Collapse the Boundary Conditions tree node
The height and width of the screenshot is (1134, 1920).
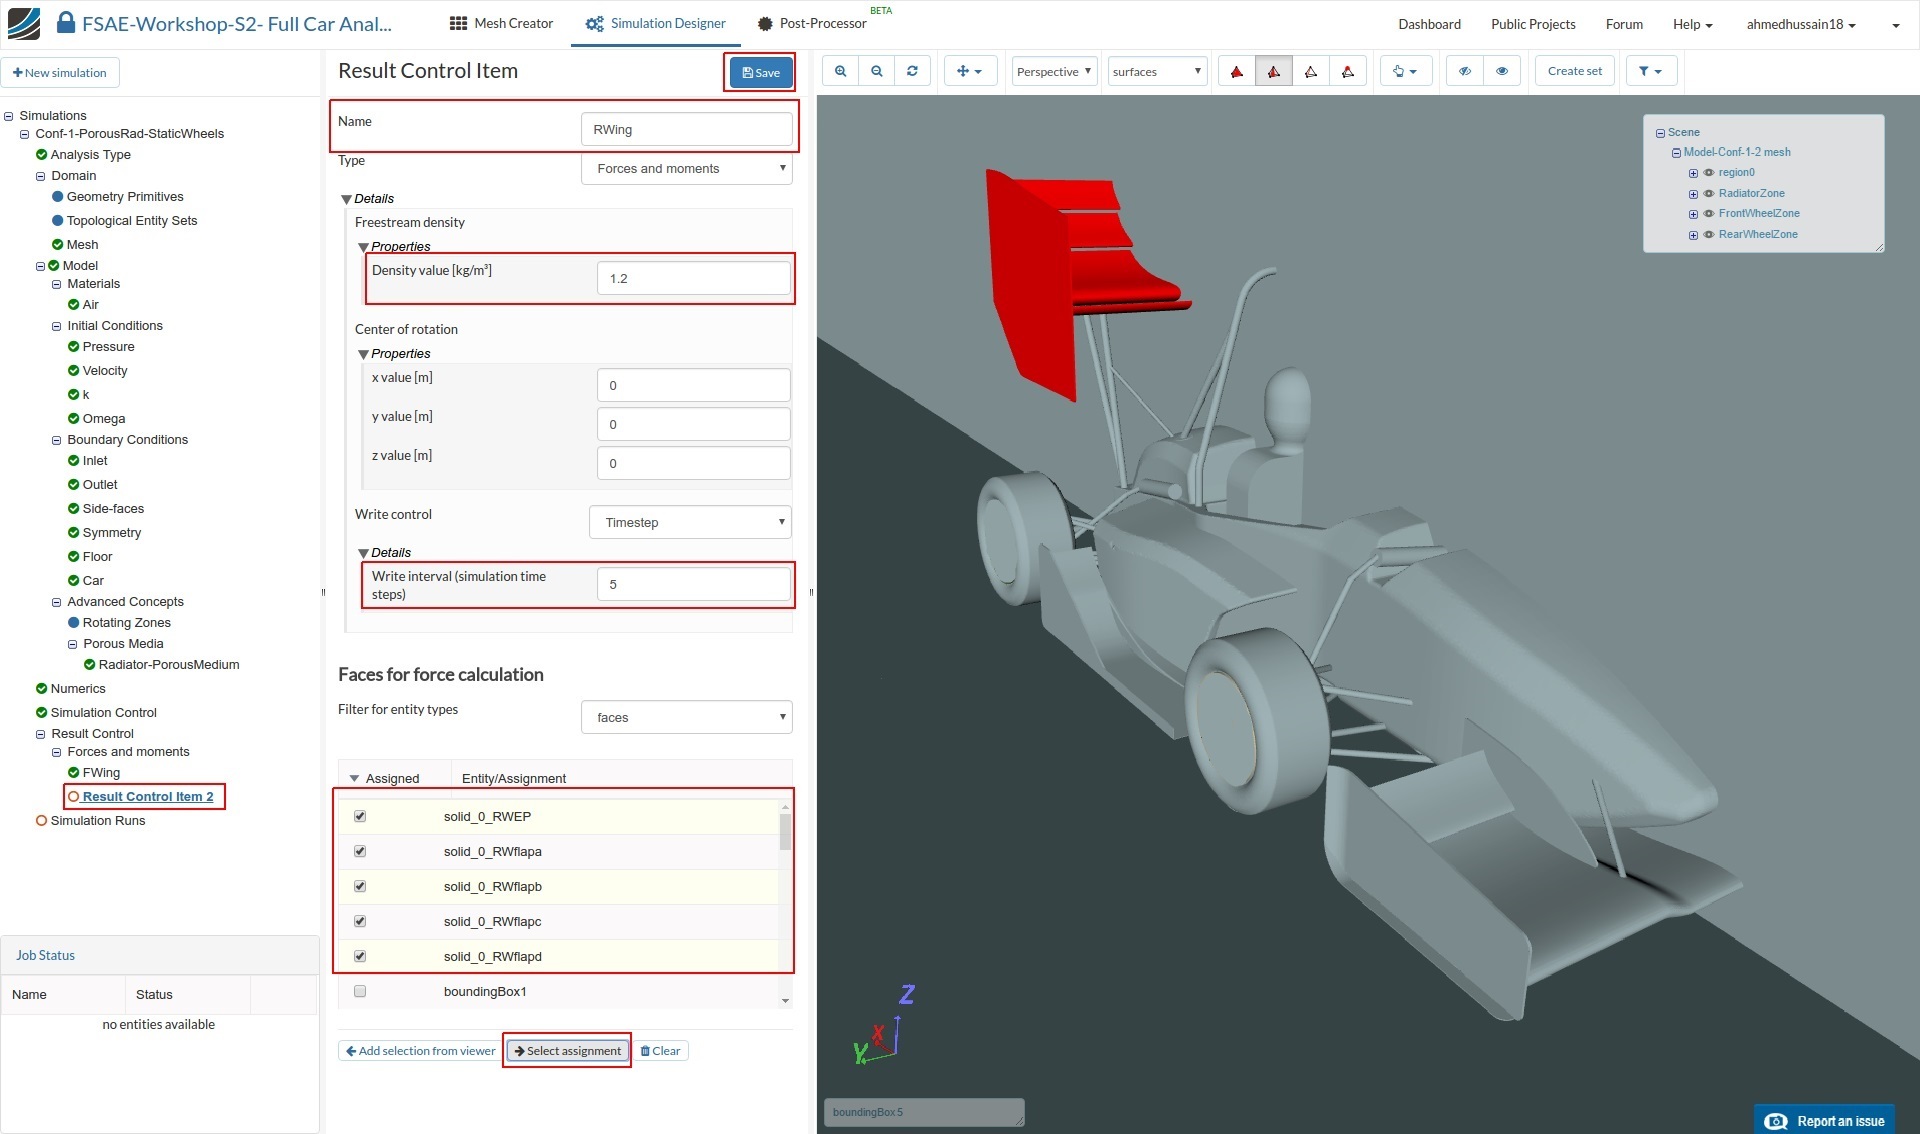[57, 440]
